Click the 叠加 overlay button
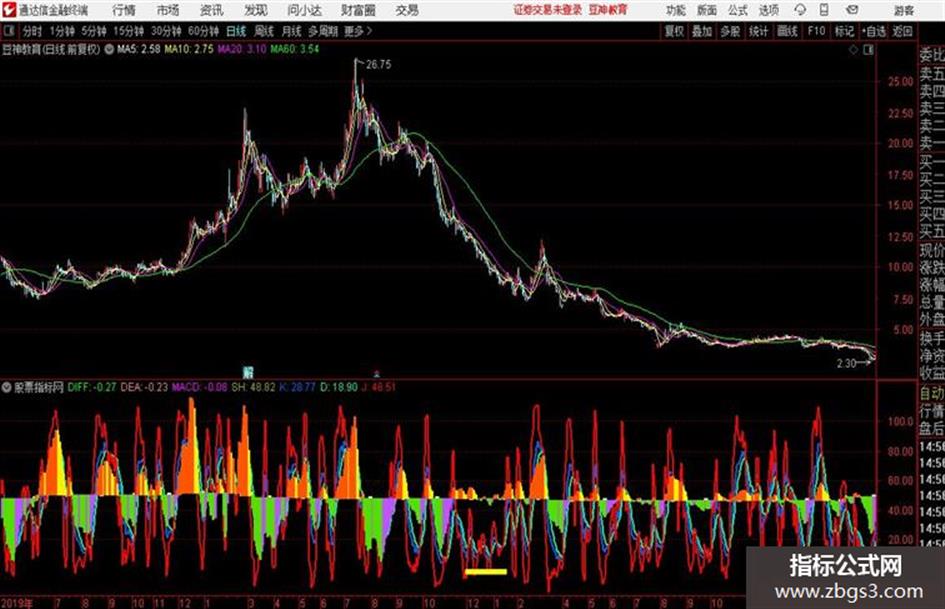945x609 pixels. pyautogui.click(x=702, y=31)
